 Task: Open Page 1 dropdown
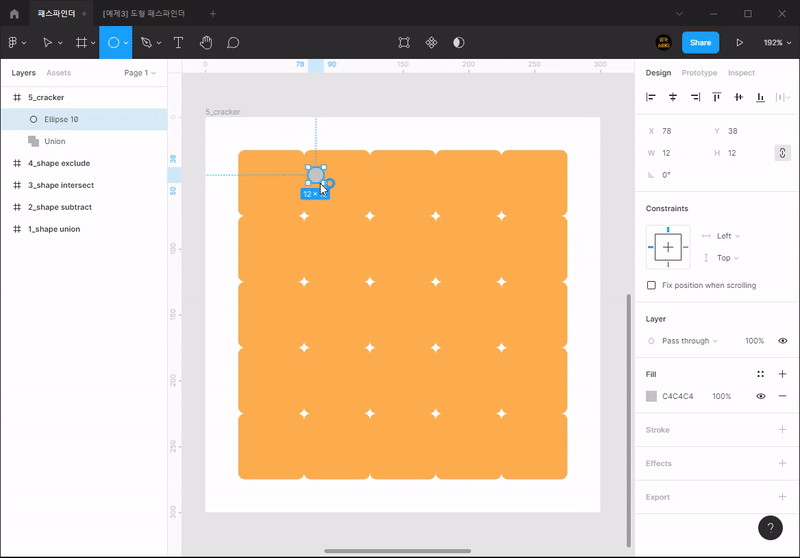coord(140,73)
